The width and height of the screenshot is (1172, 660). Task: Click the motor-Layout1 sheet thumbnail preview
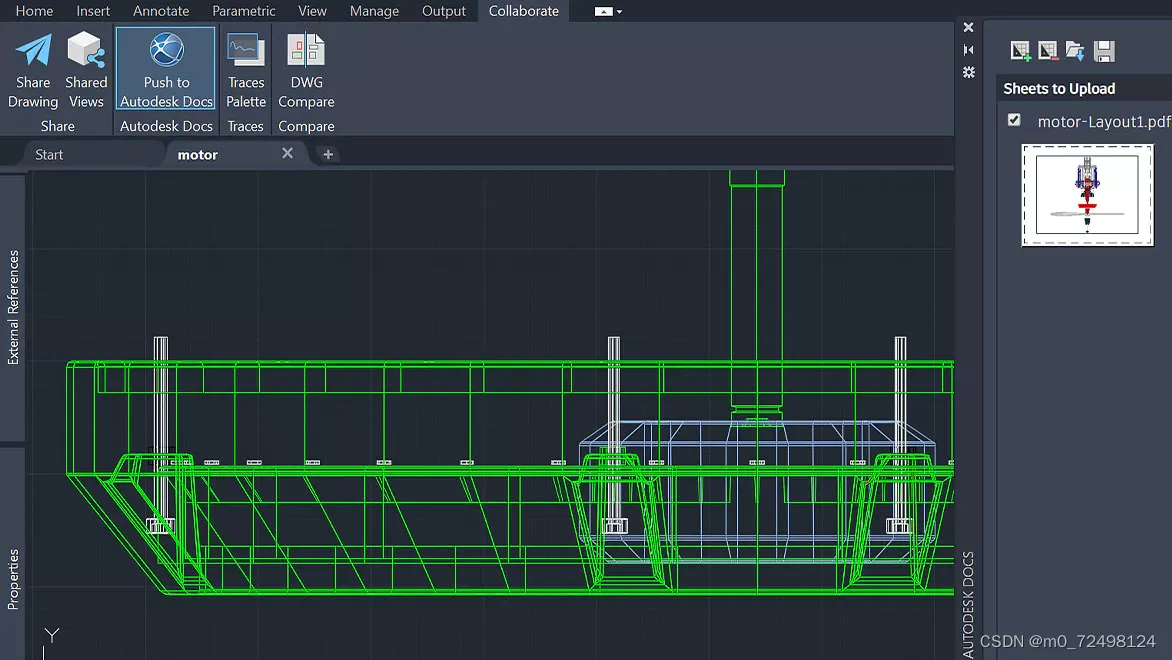[1087, 195]
